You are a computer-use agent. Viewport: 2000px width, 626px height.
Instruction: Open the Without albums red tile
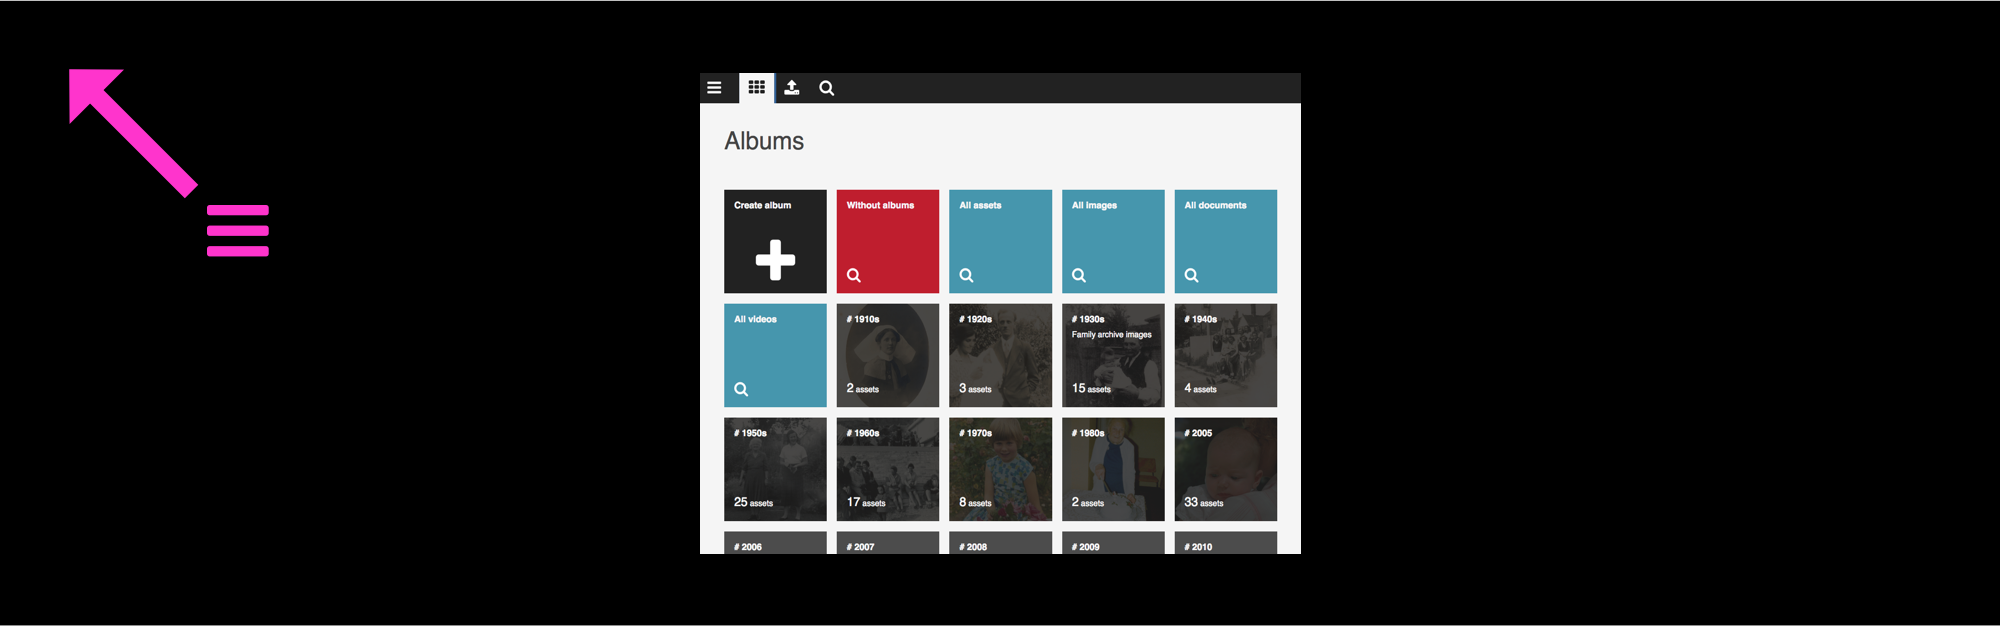tap(888, 241)
